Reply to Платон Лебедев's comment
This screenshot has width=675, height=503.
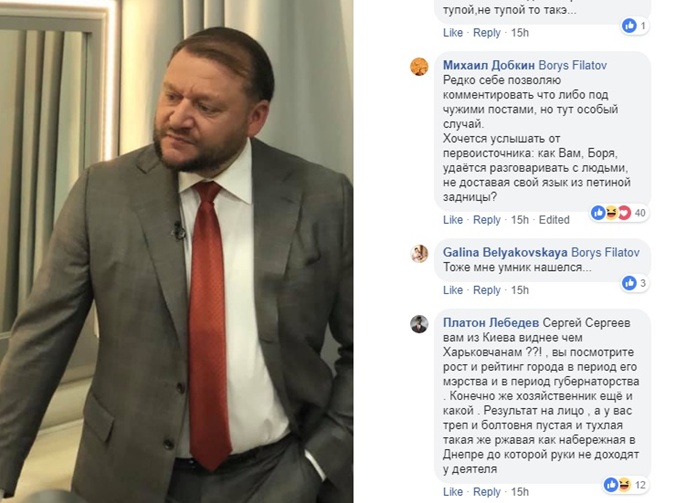click(x=486, y=491)
